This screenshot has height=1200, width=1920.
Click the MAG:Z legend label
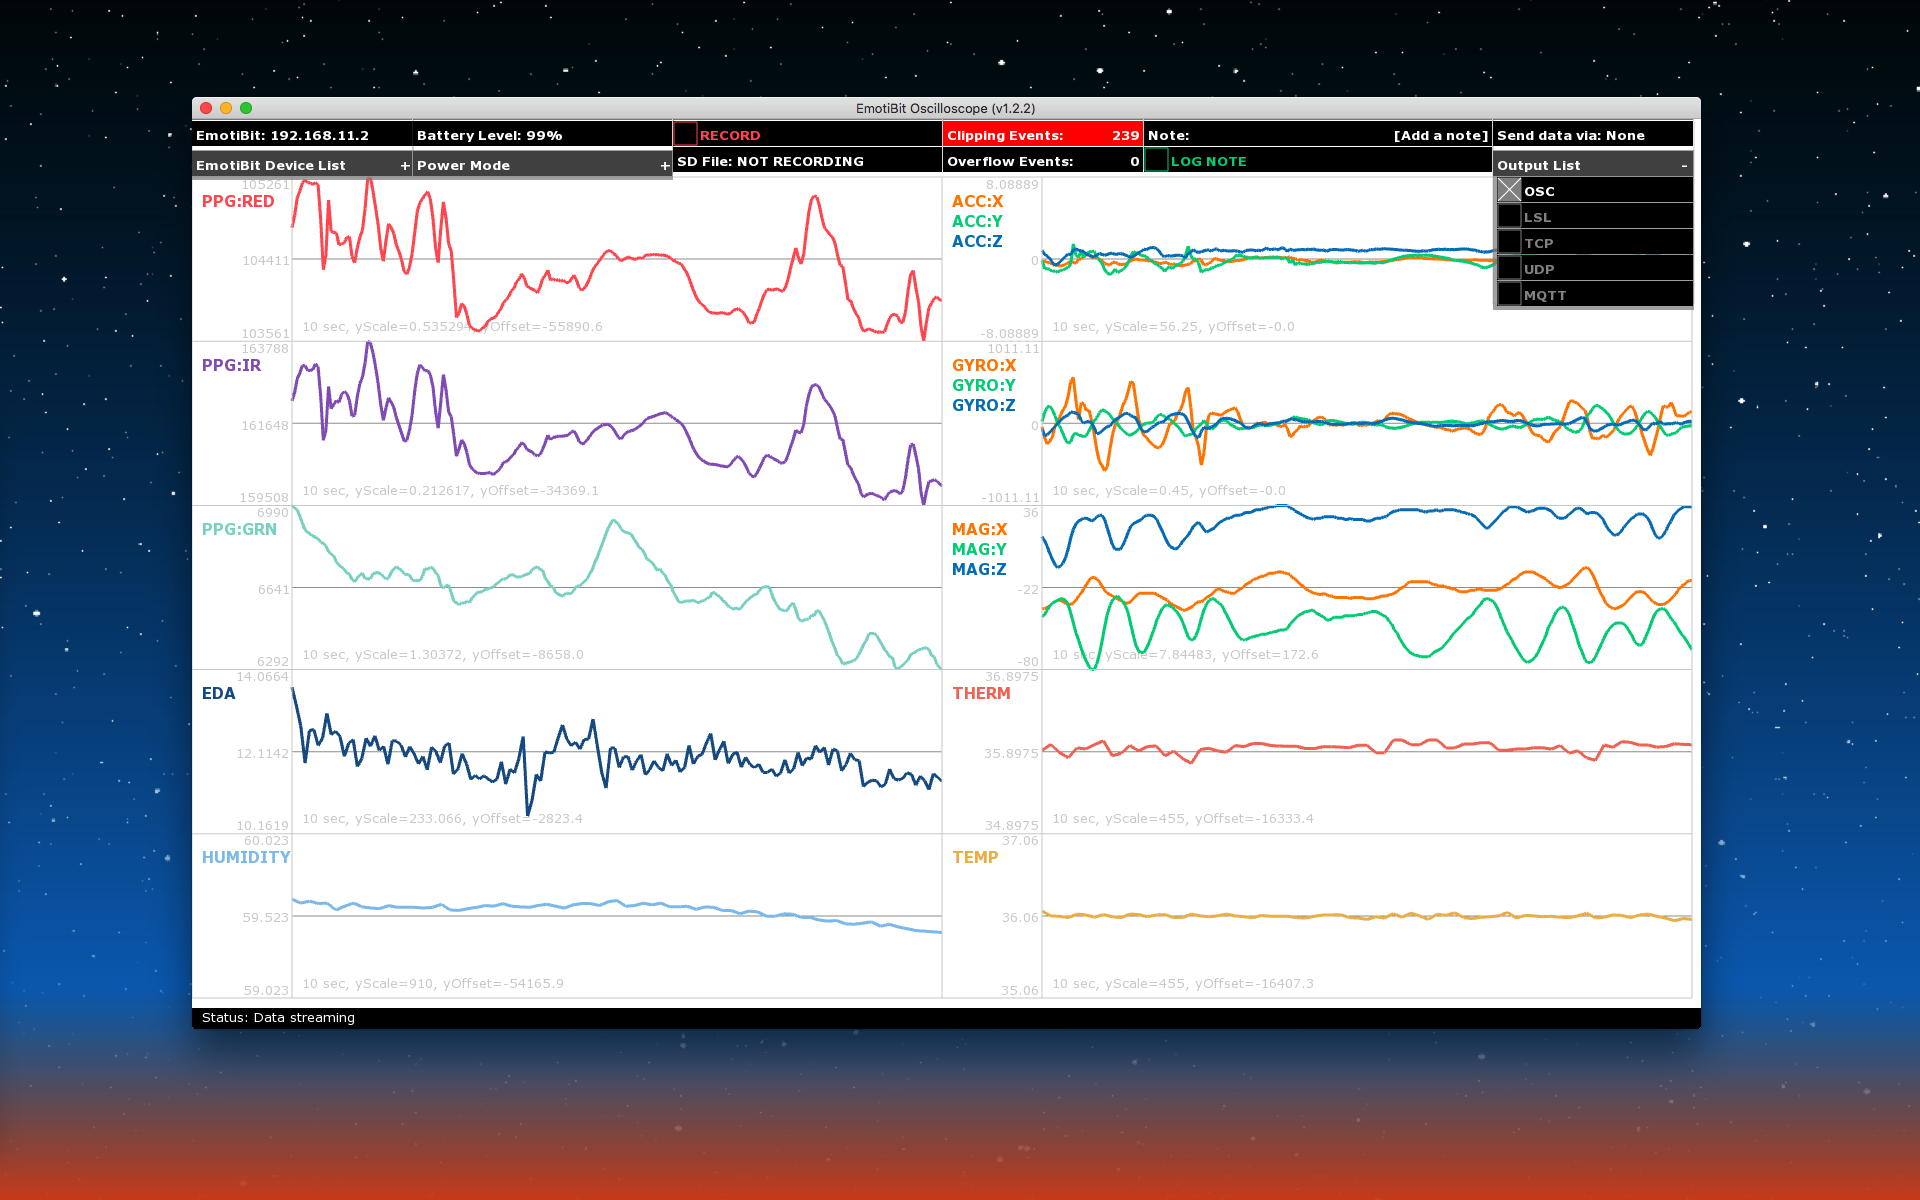pos(978,569)
